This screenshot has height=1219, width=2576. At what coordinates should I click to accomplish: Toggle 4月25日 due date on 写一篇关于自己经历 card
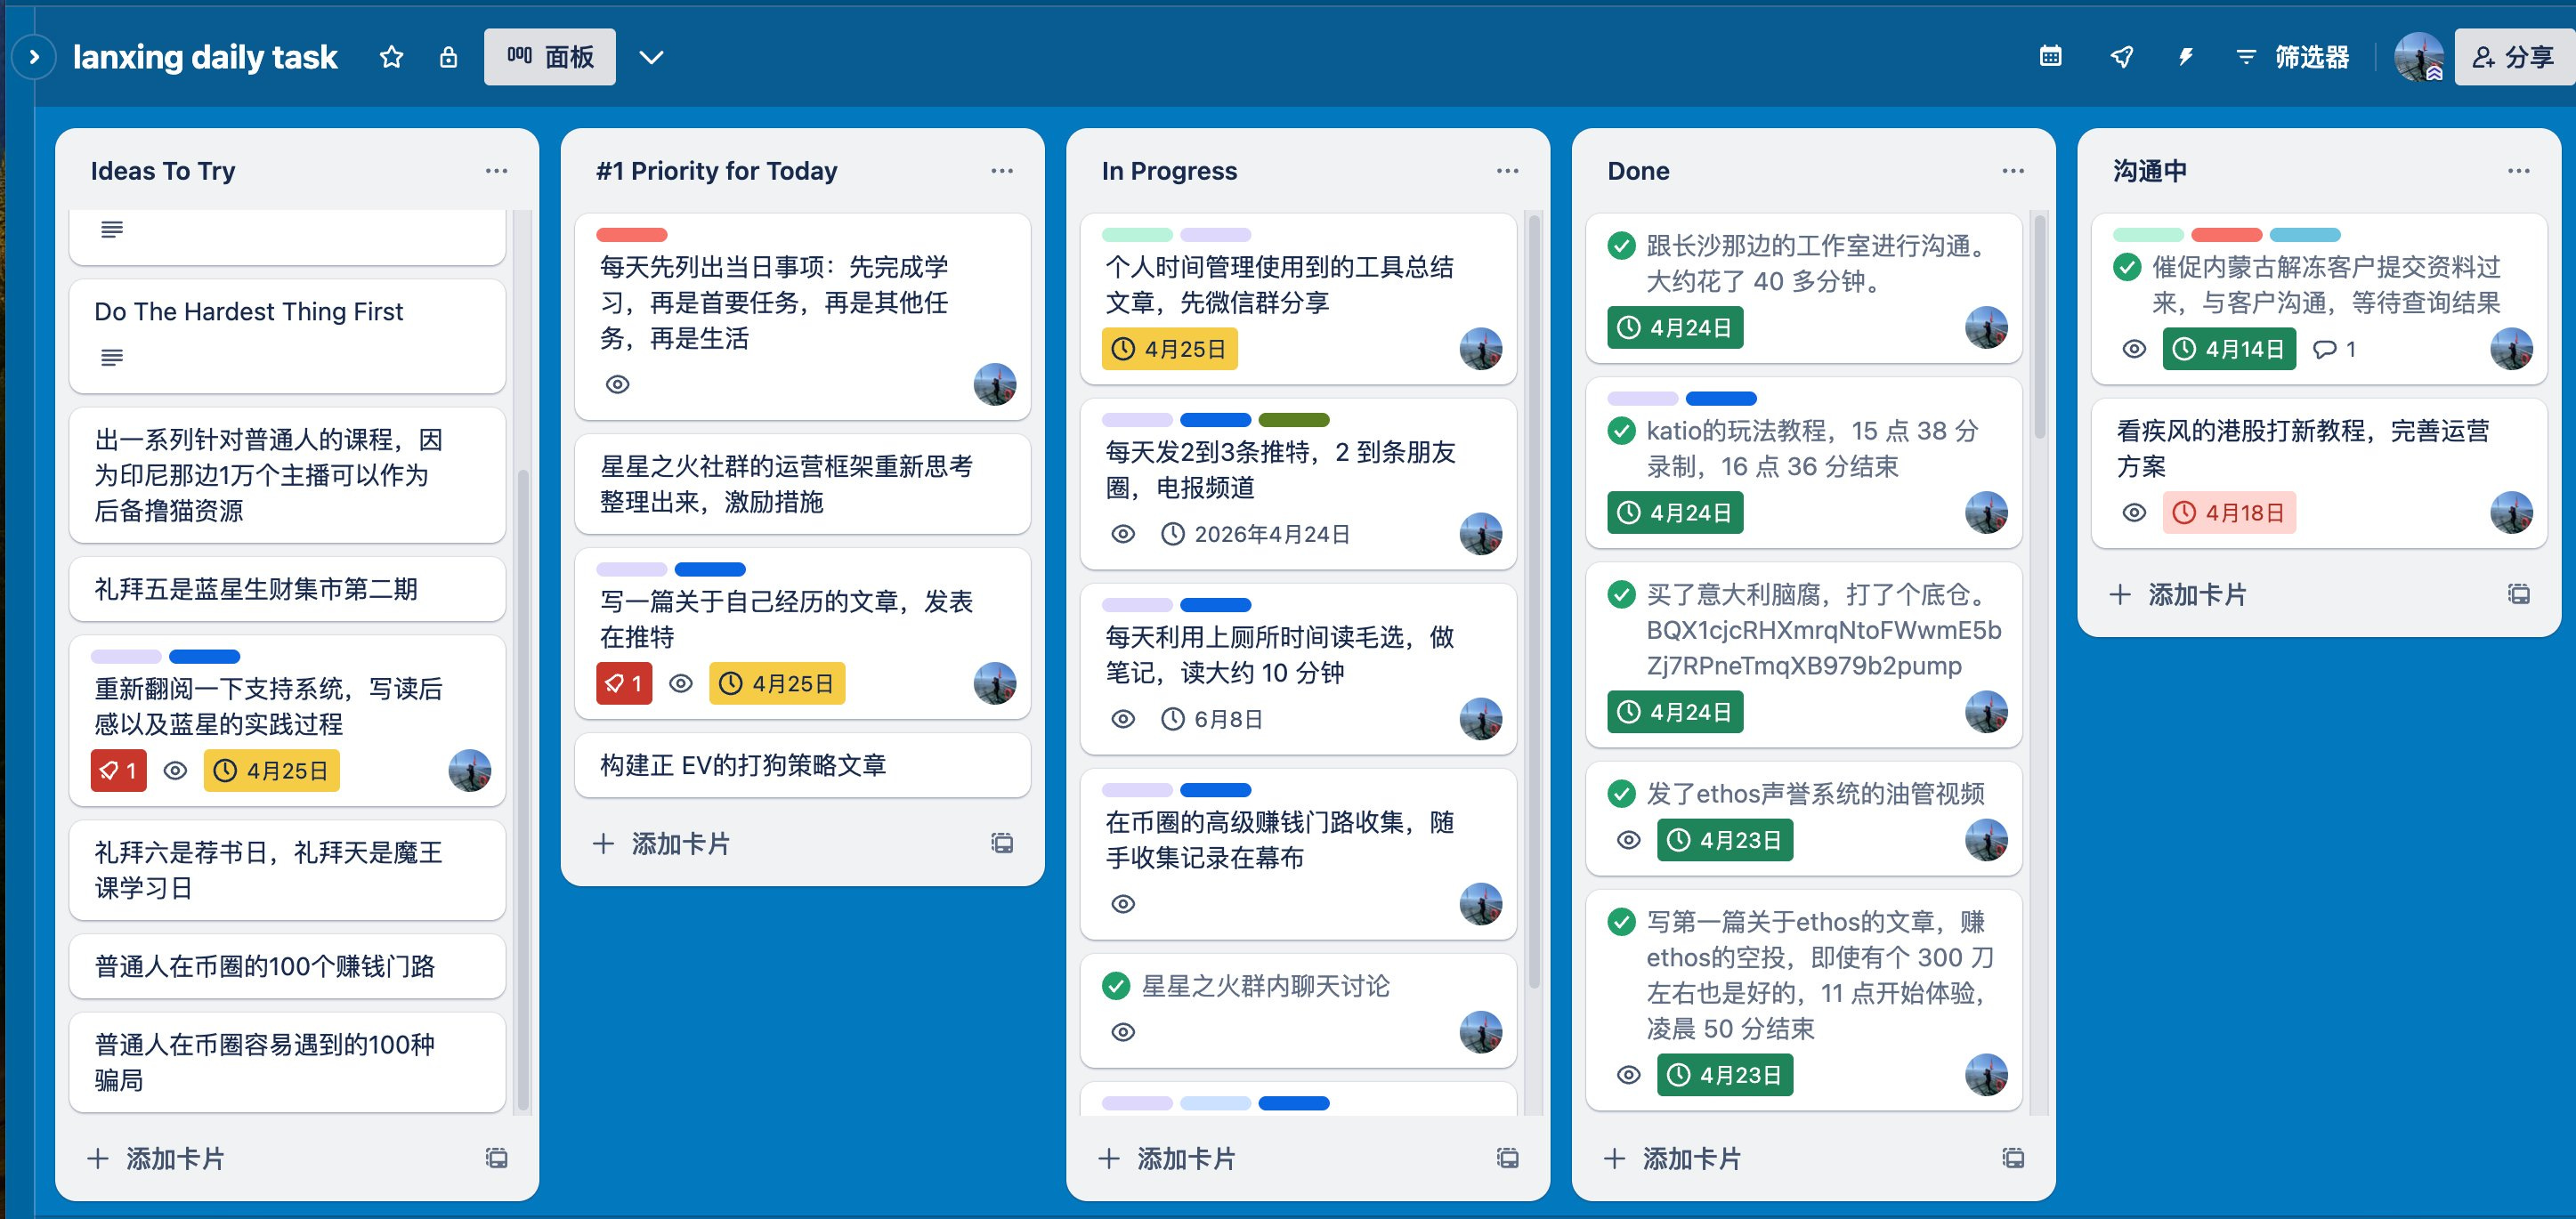coord(777,683)
